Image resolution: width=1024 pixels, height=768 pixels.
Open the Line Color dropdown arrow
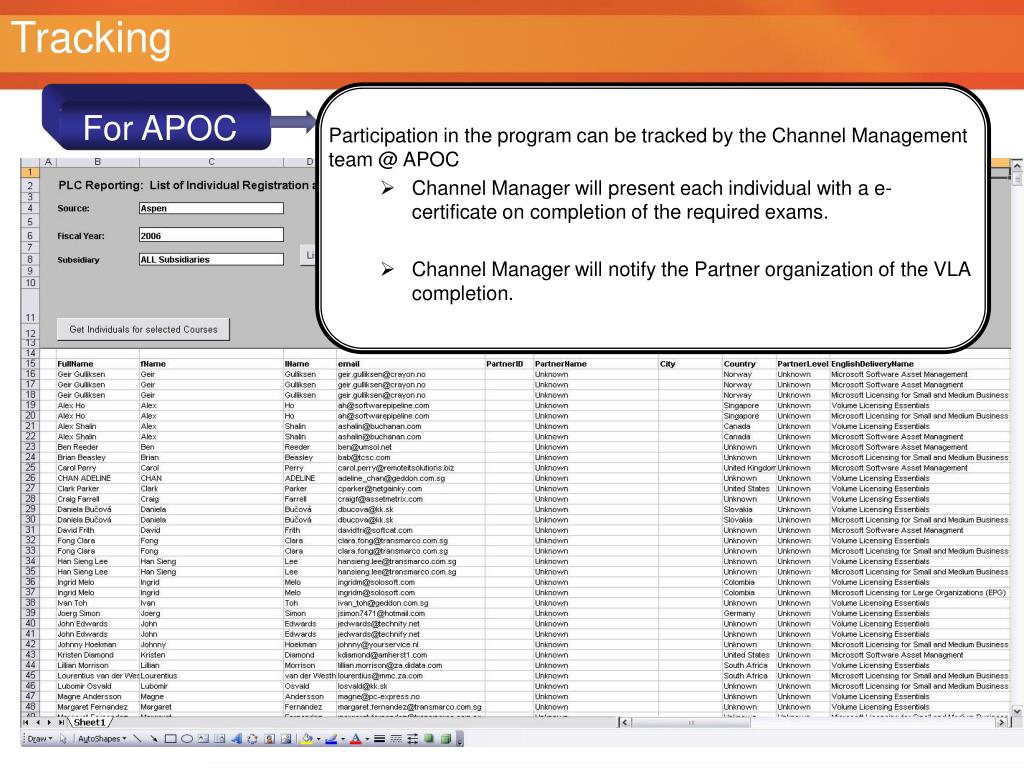[x=342, y=739]
